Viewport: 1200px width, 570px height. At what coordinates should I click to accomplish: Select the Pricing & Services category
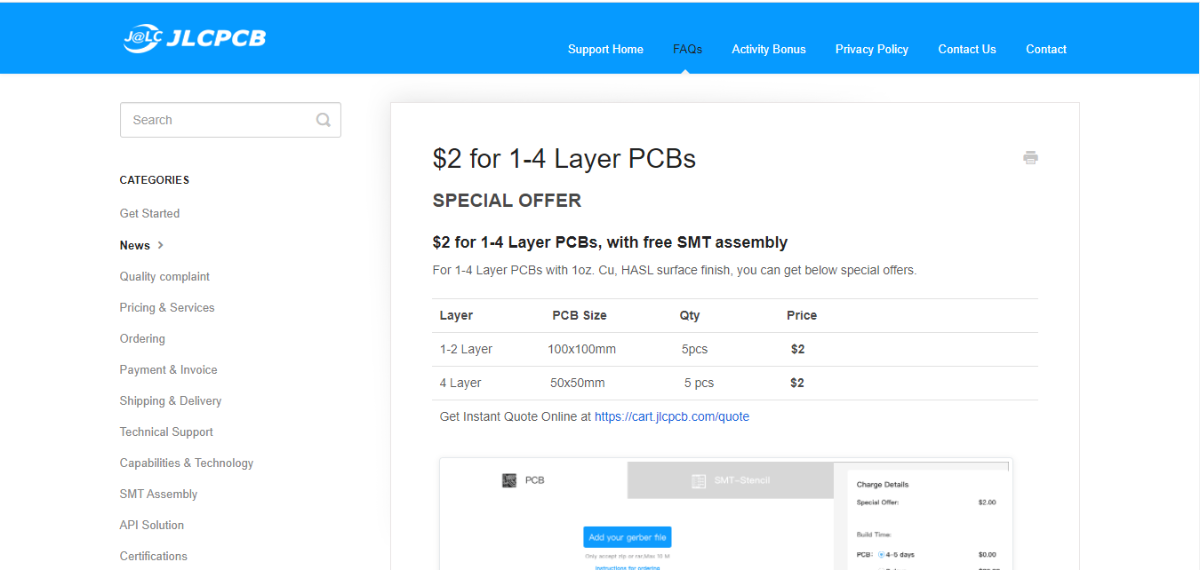pyautogui.click(x=167, y=307)
